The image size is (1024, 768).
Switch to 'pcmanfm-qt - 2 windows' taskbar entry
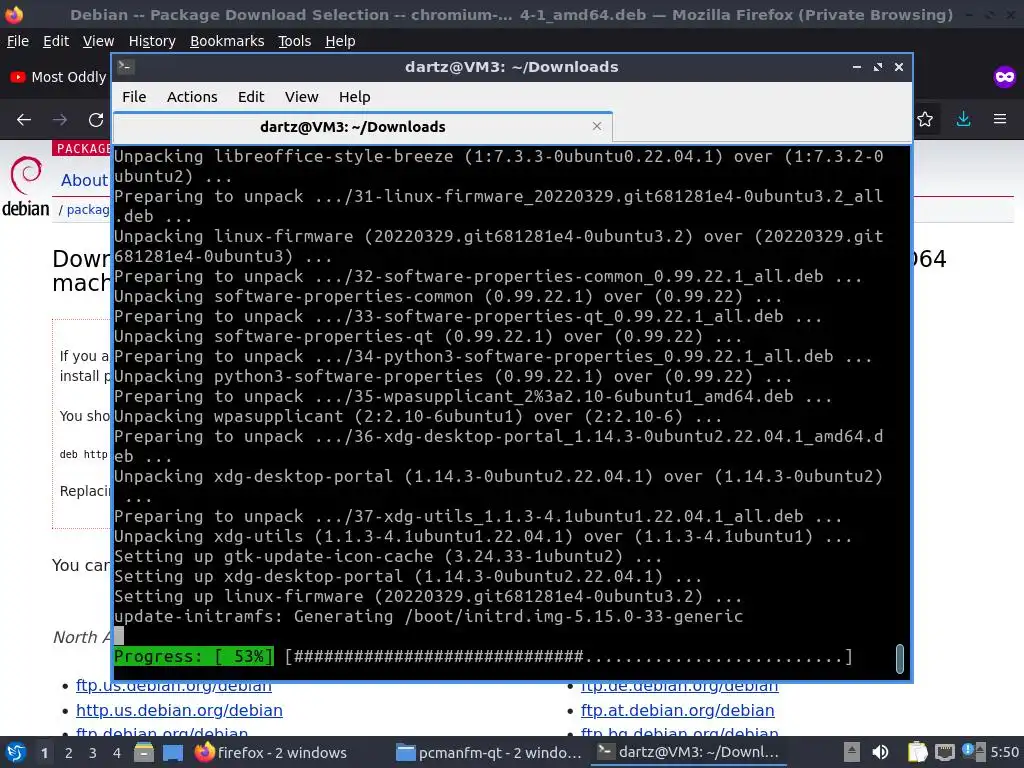(x=490, y=752)
